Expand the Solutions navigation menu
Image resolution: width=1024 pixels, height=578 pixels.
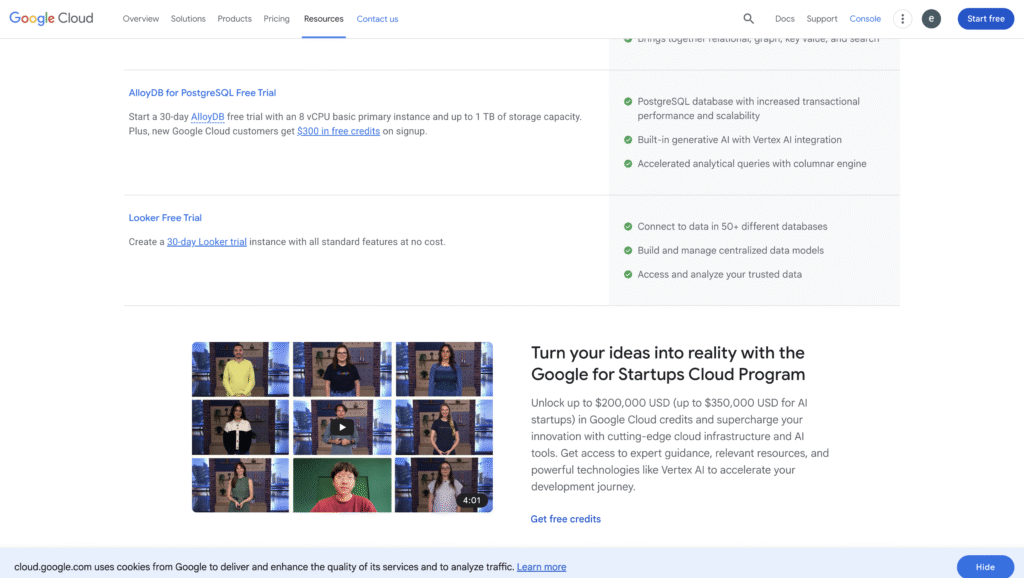[x=188, y=19]
